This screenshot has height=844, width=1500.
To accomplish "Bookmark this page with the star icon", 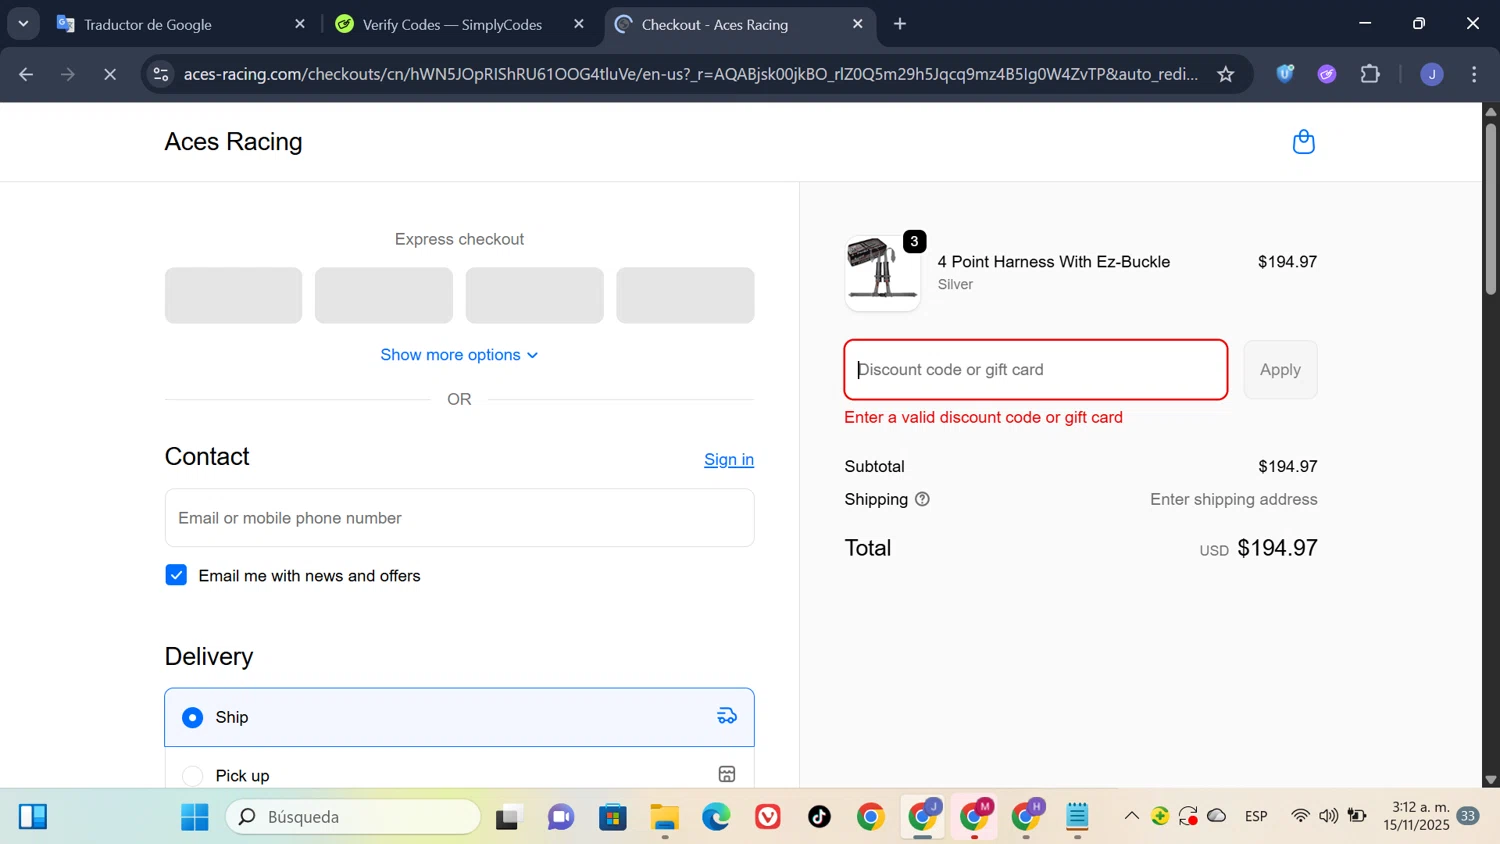I will pyautogui.click(x=1226, y=74).
